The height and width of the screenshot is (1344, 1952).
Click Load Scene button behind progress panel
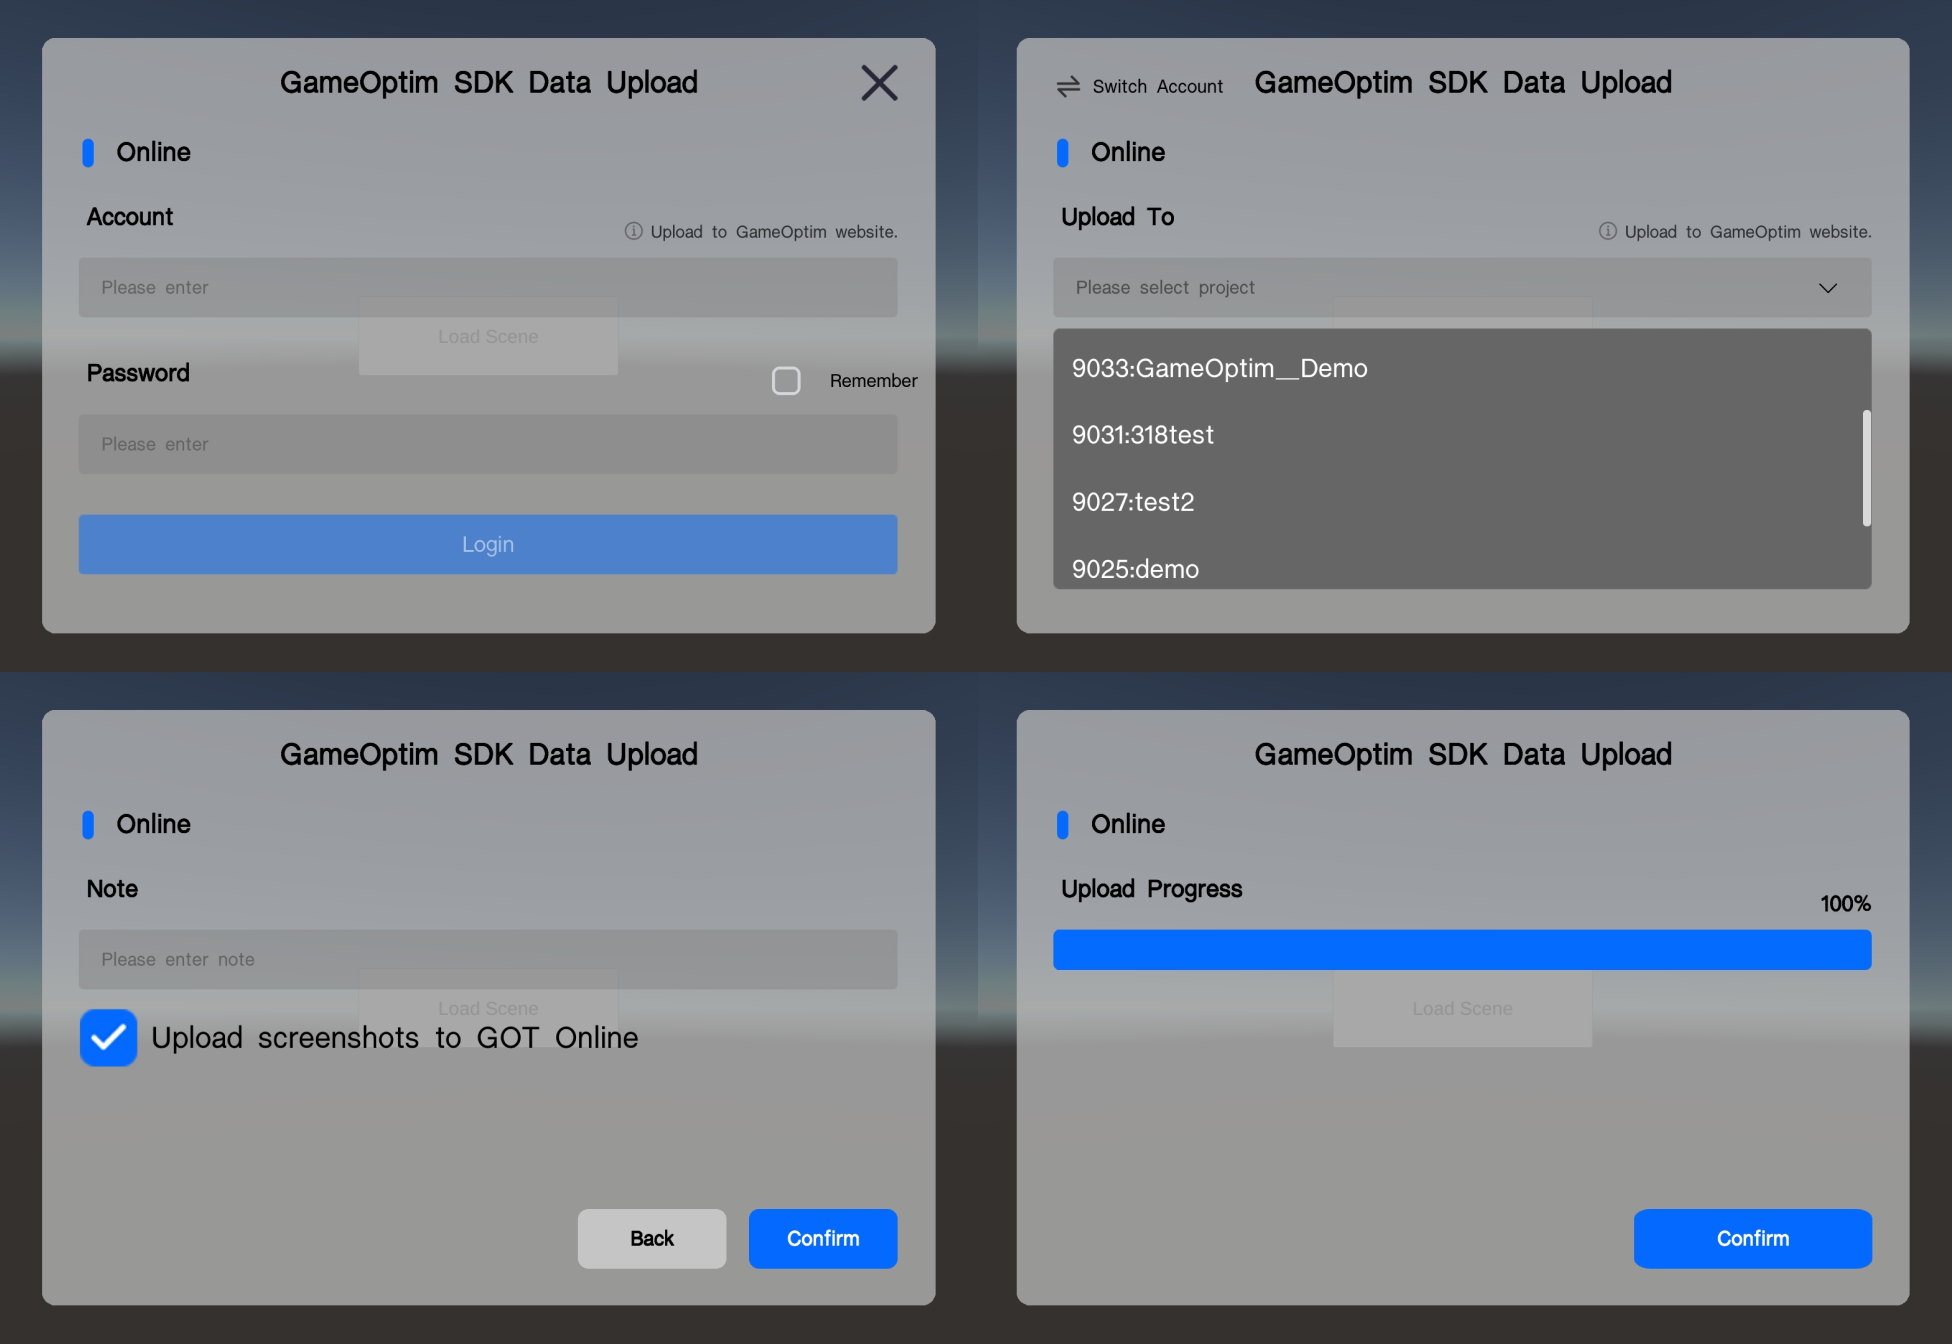[1462, 1009]
